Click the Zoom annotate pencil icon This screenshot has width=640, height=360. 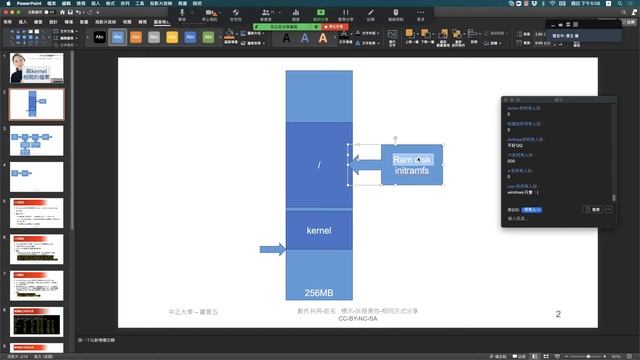coord(371,13)
